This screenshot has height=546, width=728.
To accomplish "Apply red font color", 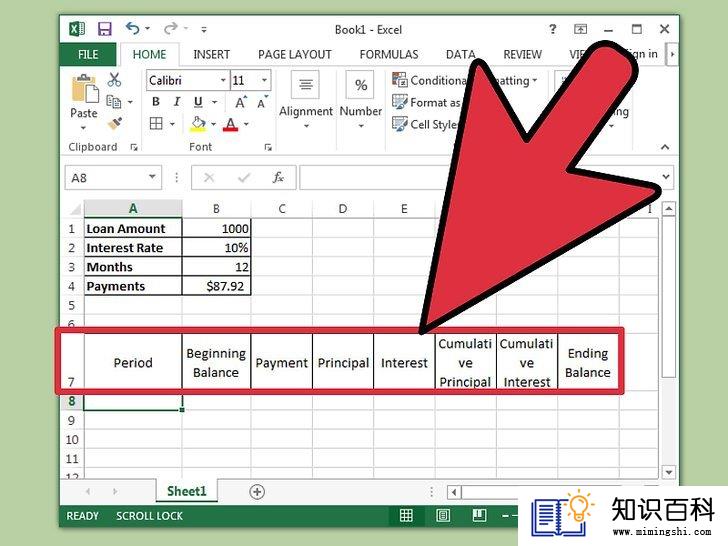I will tap(230, 124).
